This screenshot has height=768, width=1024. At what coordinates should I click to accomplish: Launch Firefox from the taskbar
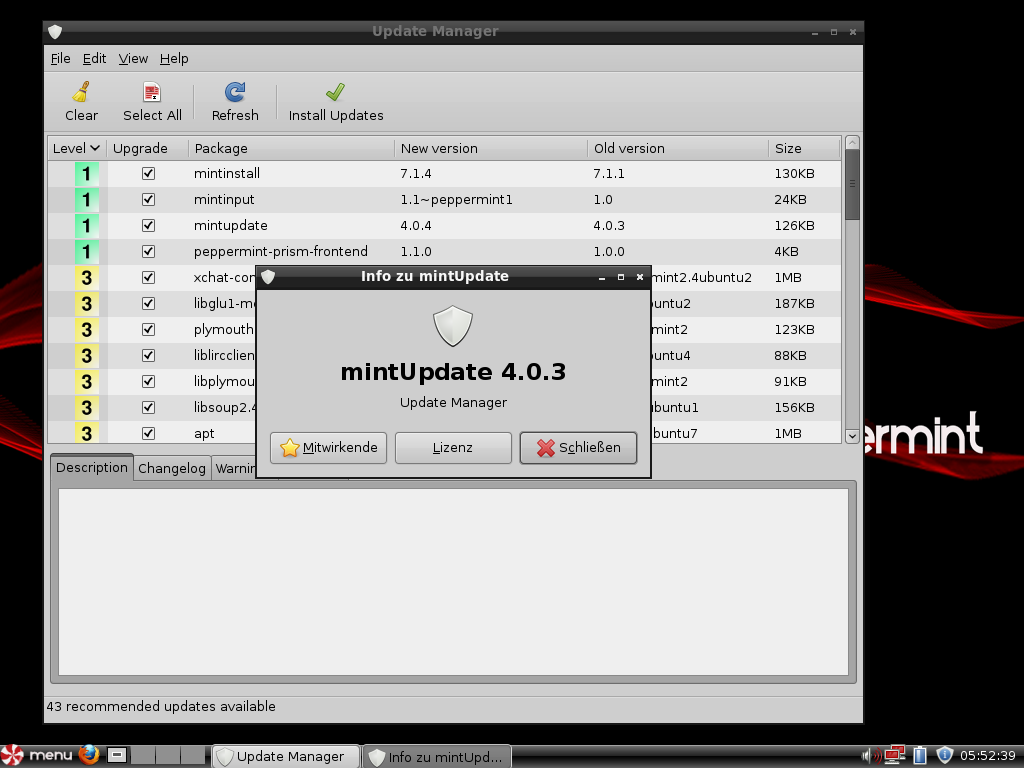[x=88, y=755]
